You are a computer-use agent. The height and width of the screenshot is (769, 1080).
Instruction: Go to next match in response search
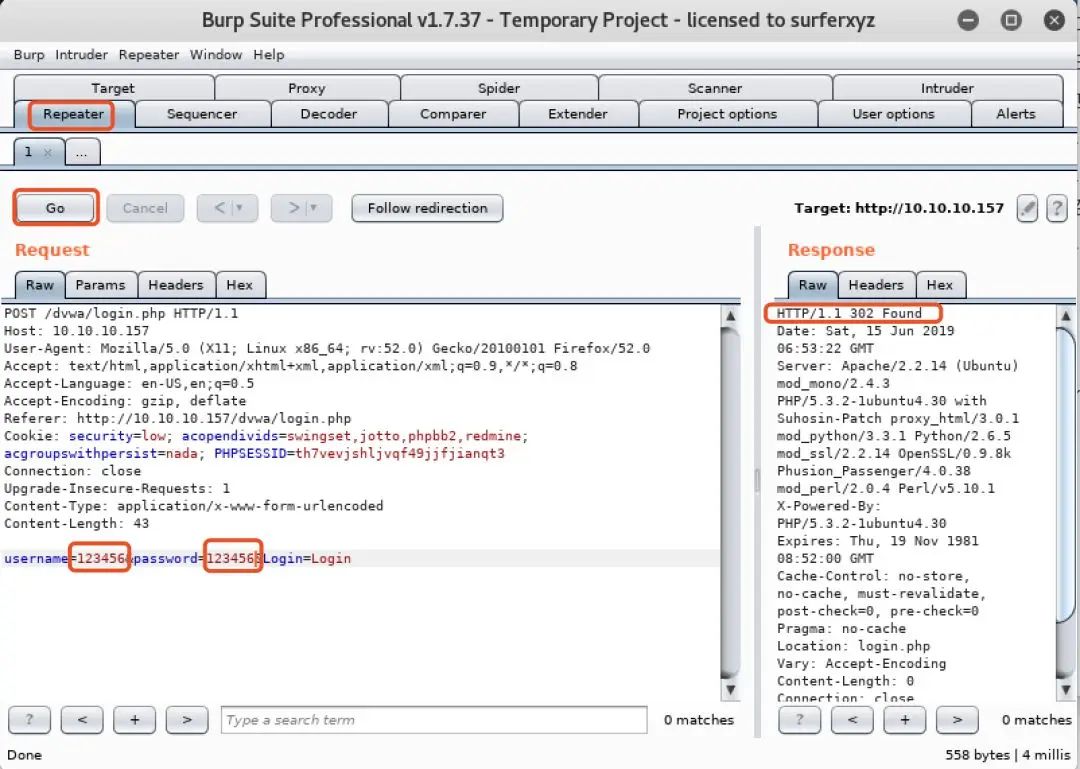[957, 720]
